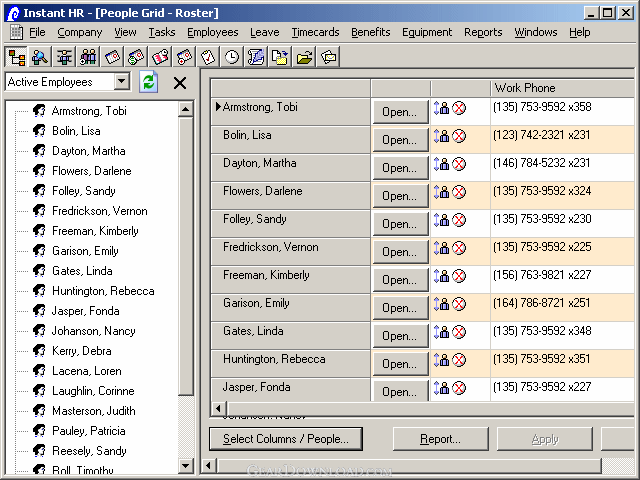Click the Work Phone column header

562,88
